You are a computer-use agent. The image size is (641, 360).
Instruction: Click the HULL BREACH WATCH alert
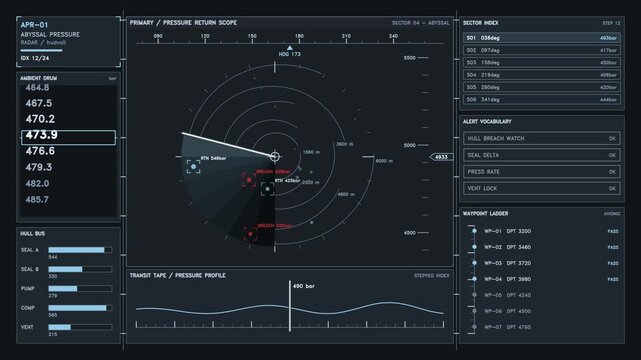[542, 139]
